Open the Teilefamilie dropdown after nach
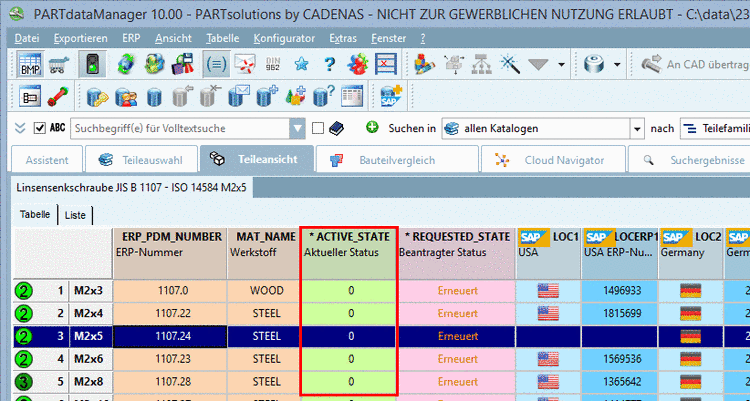This screenshot has height=401, width=750. click(x=715, y=128)
